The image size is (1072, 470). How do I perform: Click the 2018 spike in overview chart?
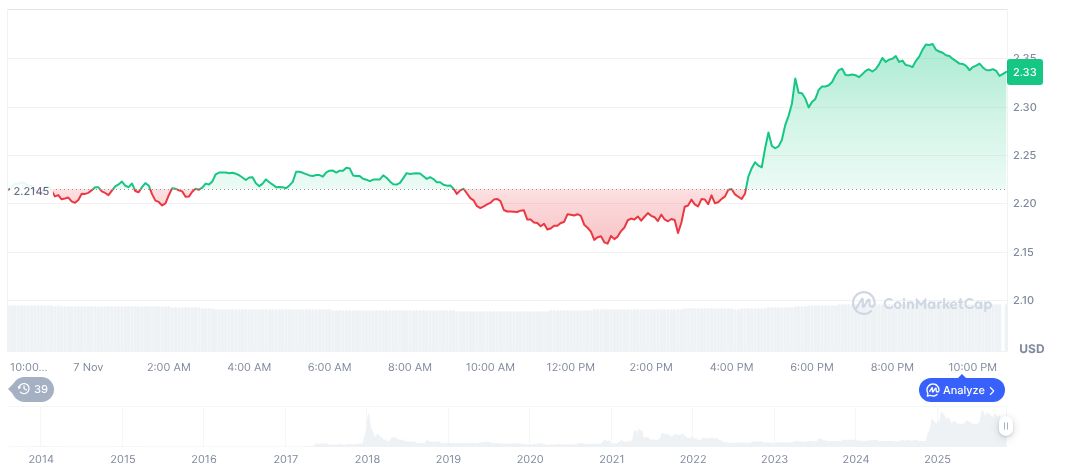point(368,420)
